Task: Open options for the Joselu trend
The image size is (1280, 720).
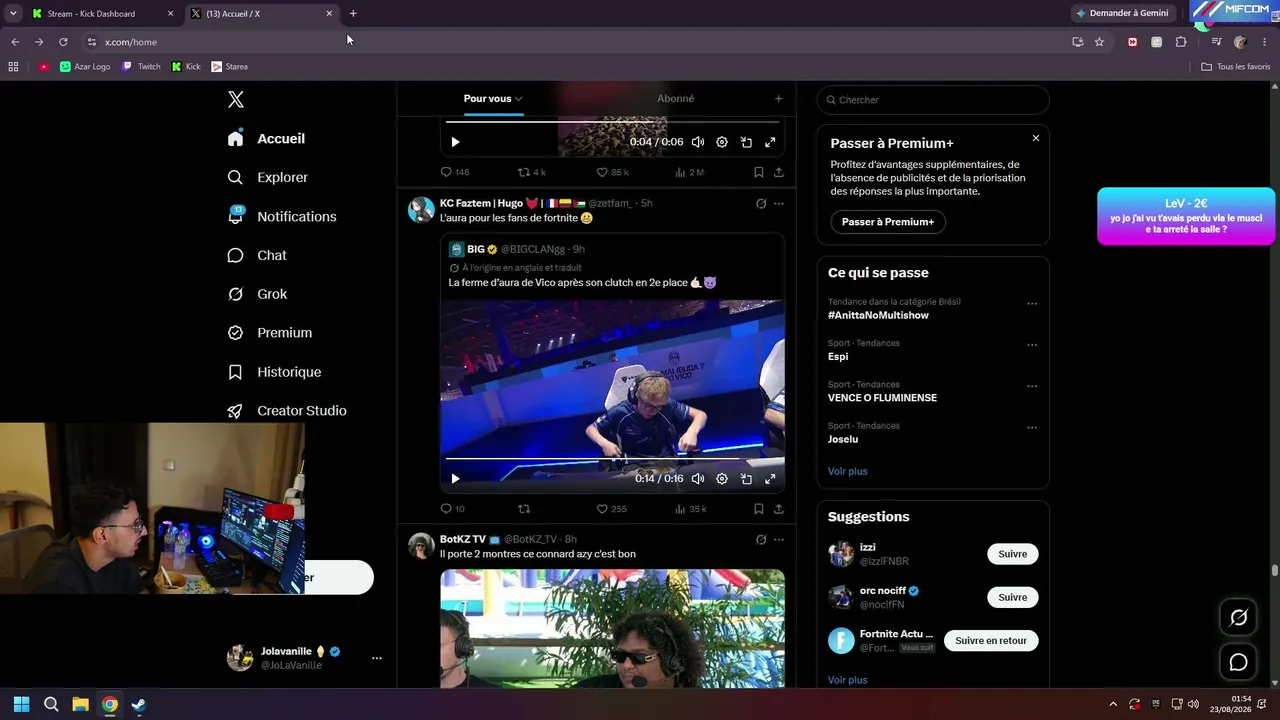Action: pyautogui.click(x=1032, y=428)
